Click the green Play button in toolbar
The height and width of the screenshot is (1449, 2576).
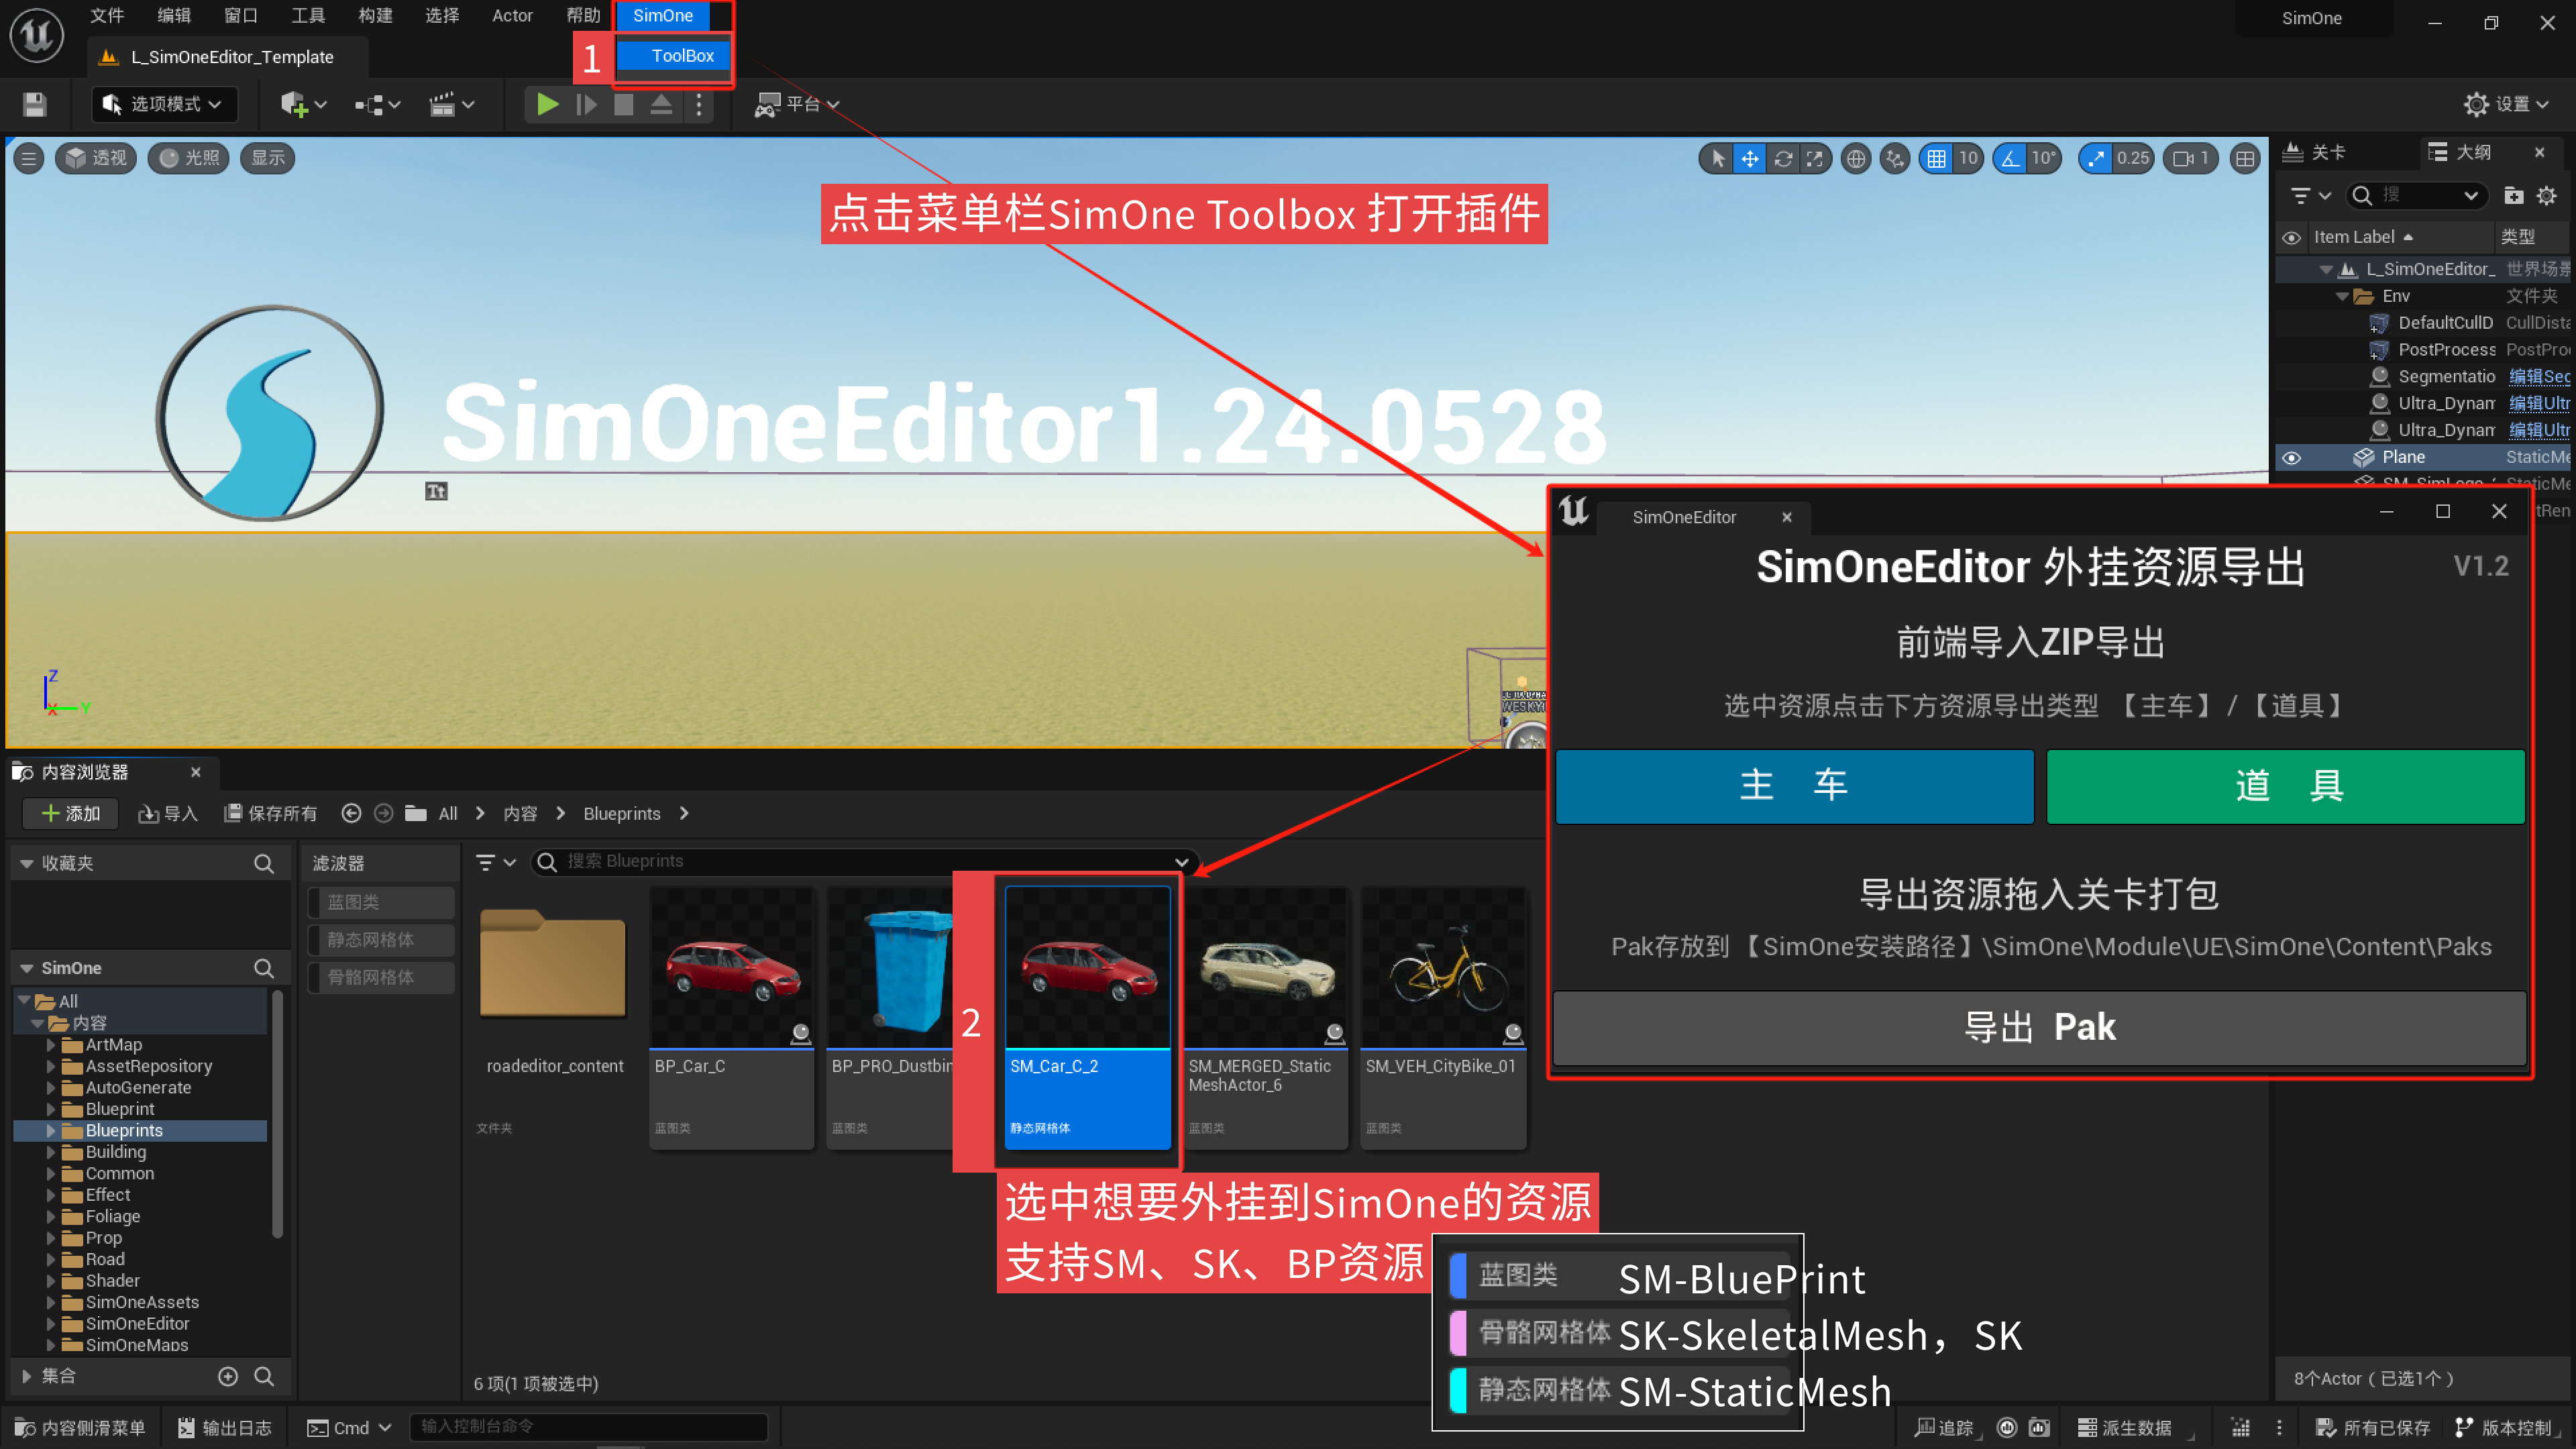546,104
